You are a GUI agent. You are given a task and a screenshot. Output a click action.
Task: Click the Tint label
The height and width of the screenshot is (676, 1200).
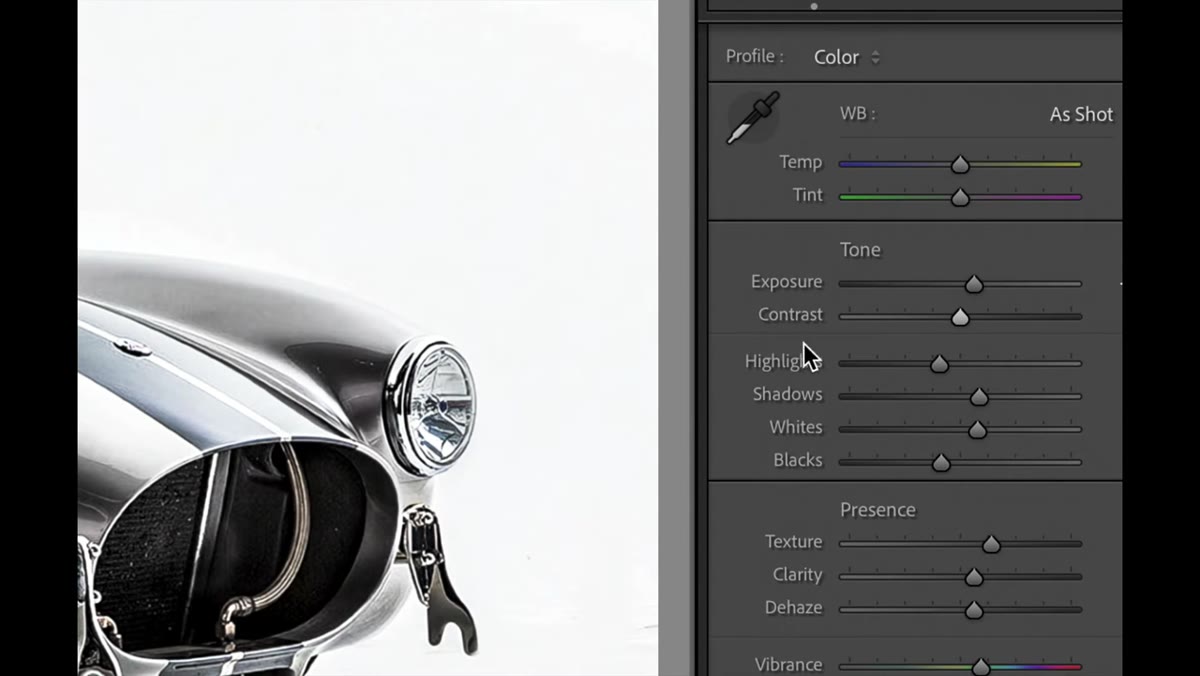(808, 195)
